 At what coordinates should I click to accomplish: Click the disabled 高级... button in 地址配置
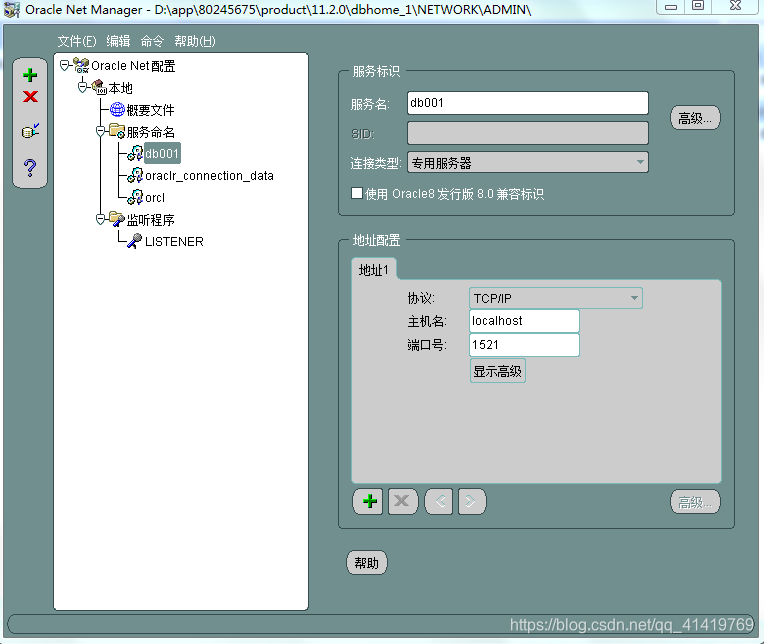pyautogui.click(x=695, y=502)
